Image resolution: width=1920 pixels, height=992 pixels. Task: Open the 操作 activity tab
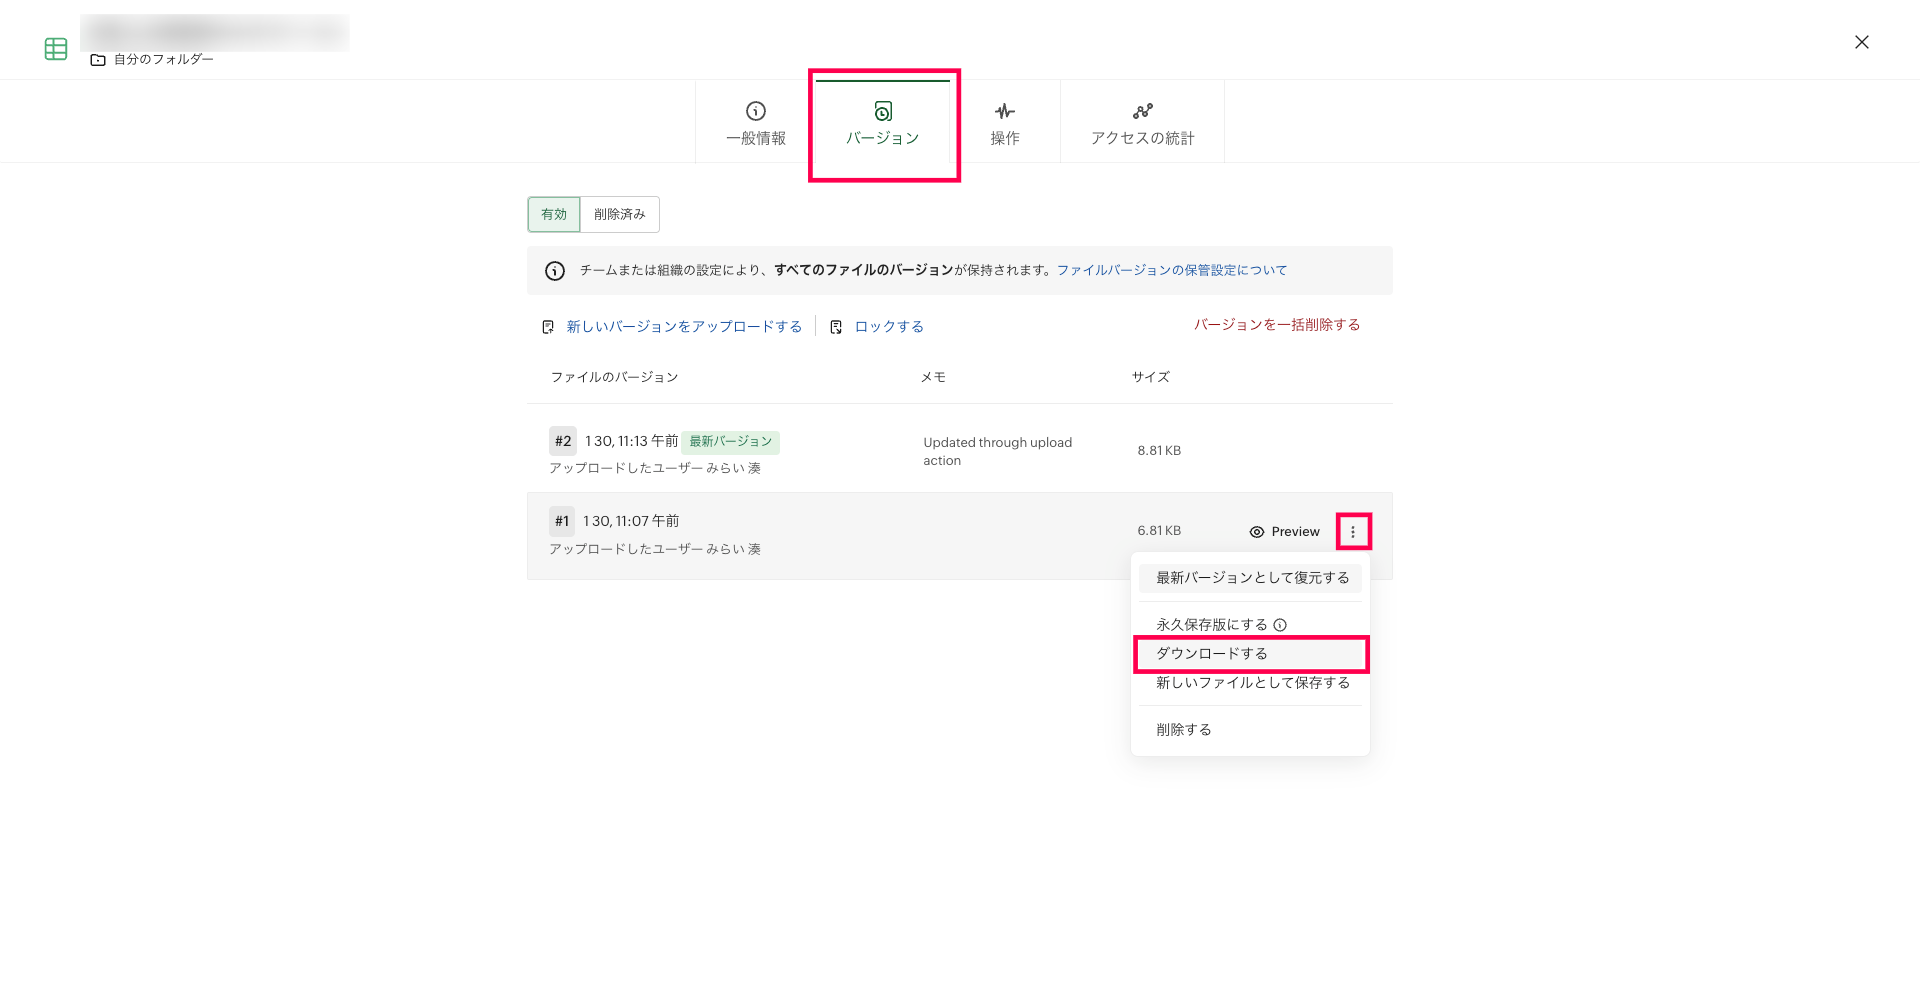point(1005,123)
